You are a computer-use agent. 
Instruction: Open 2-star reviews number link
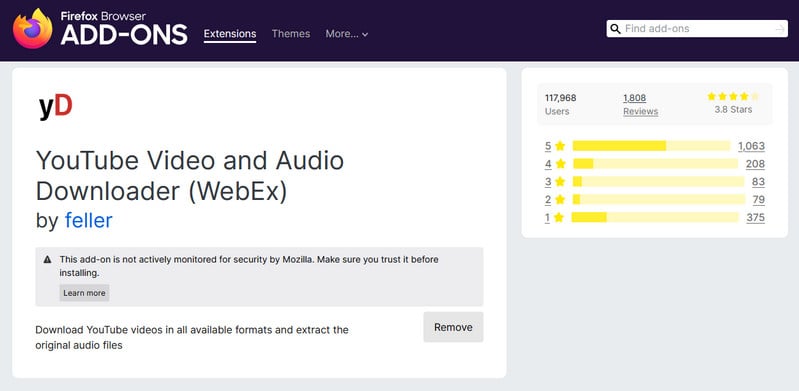548,200
